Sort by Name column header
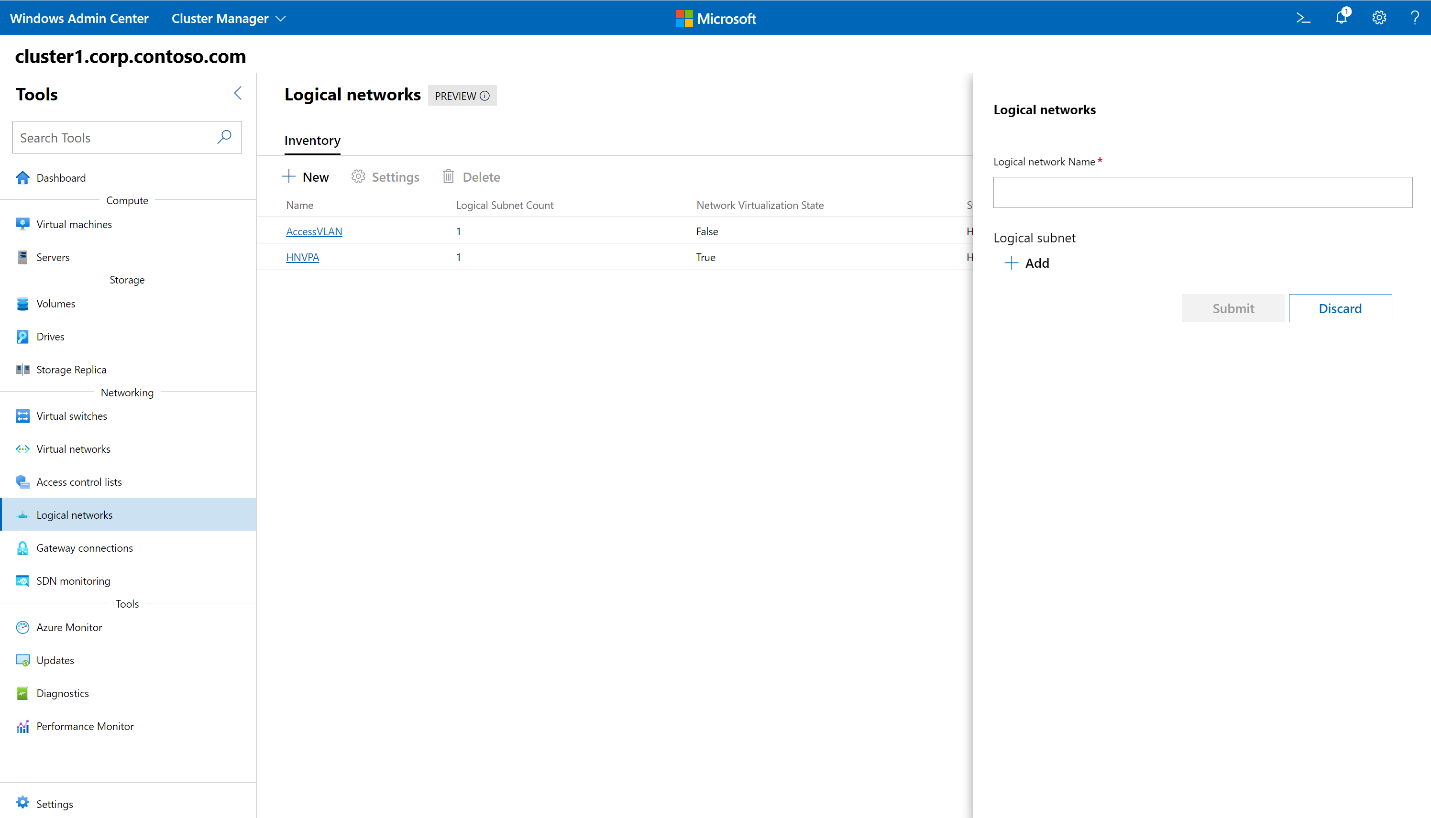Viewport: 1431px width, 818px height. 300,205
